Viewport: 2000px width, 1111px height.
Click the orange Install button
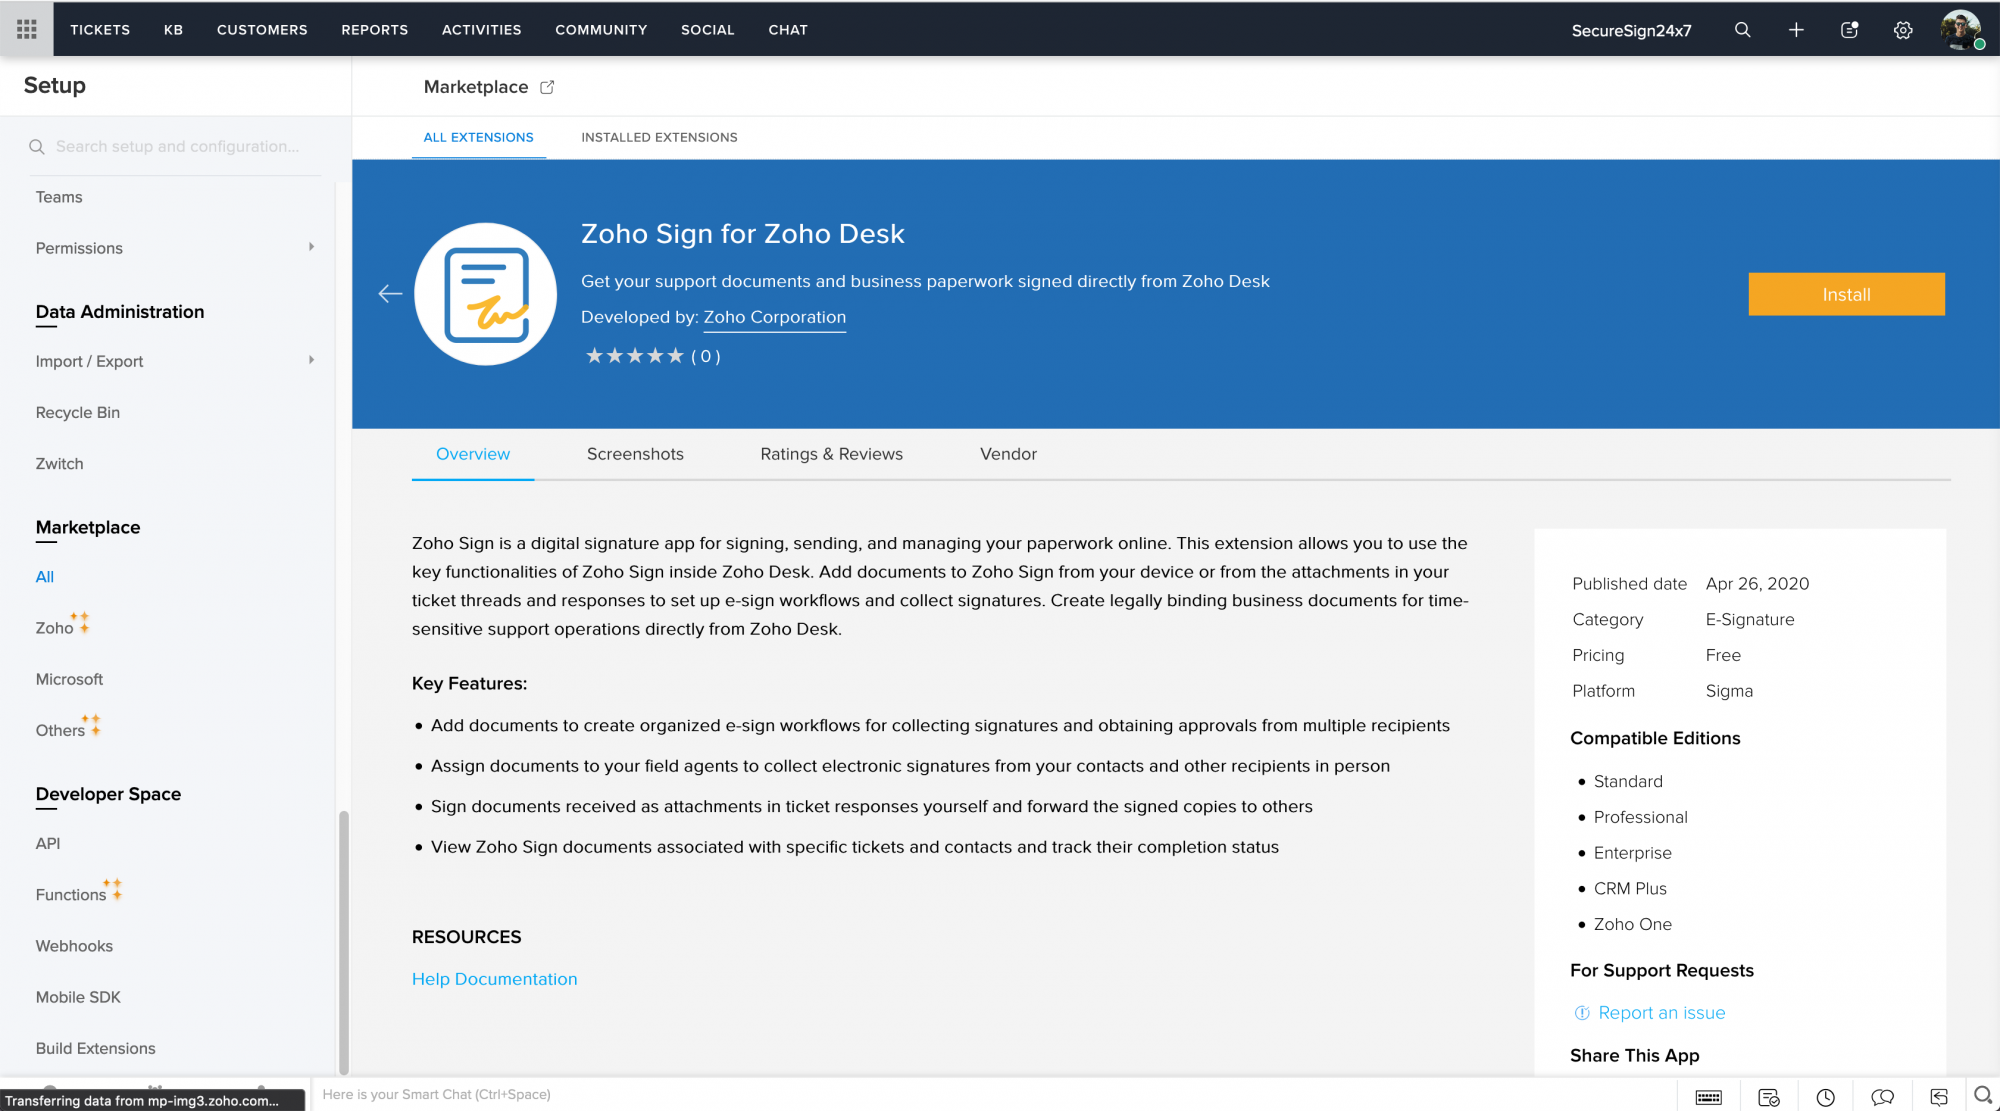(x=1846, y=294)
